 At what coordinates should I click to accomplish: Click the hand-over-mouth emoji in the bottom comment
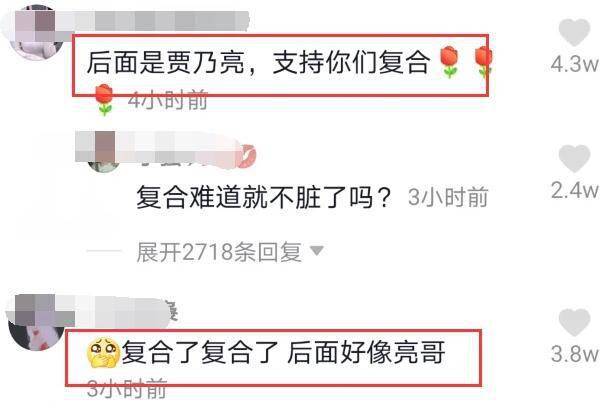click(x=103, y=353)
